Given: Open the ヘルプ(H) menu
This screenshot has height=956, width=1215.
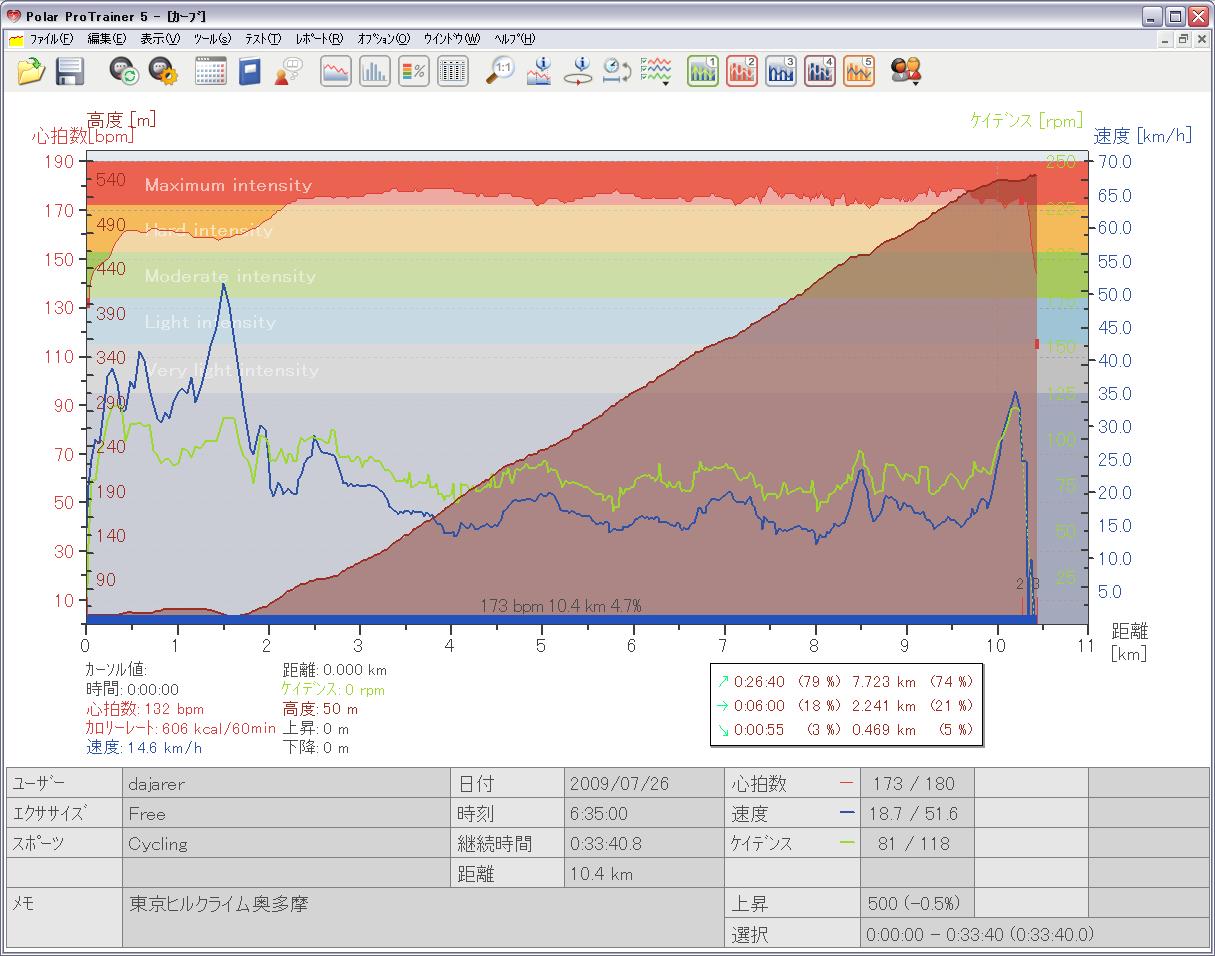Looking at the screenshot, I should coord(514,39).
